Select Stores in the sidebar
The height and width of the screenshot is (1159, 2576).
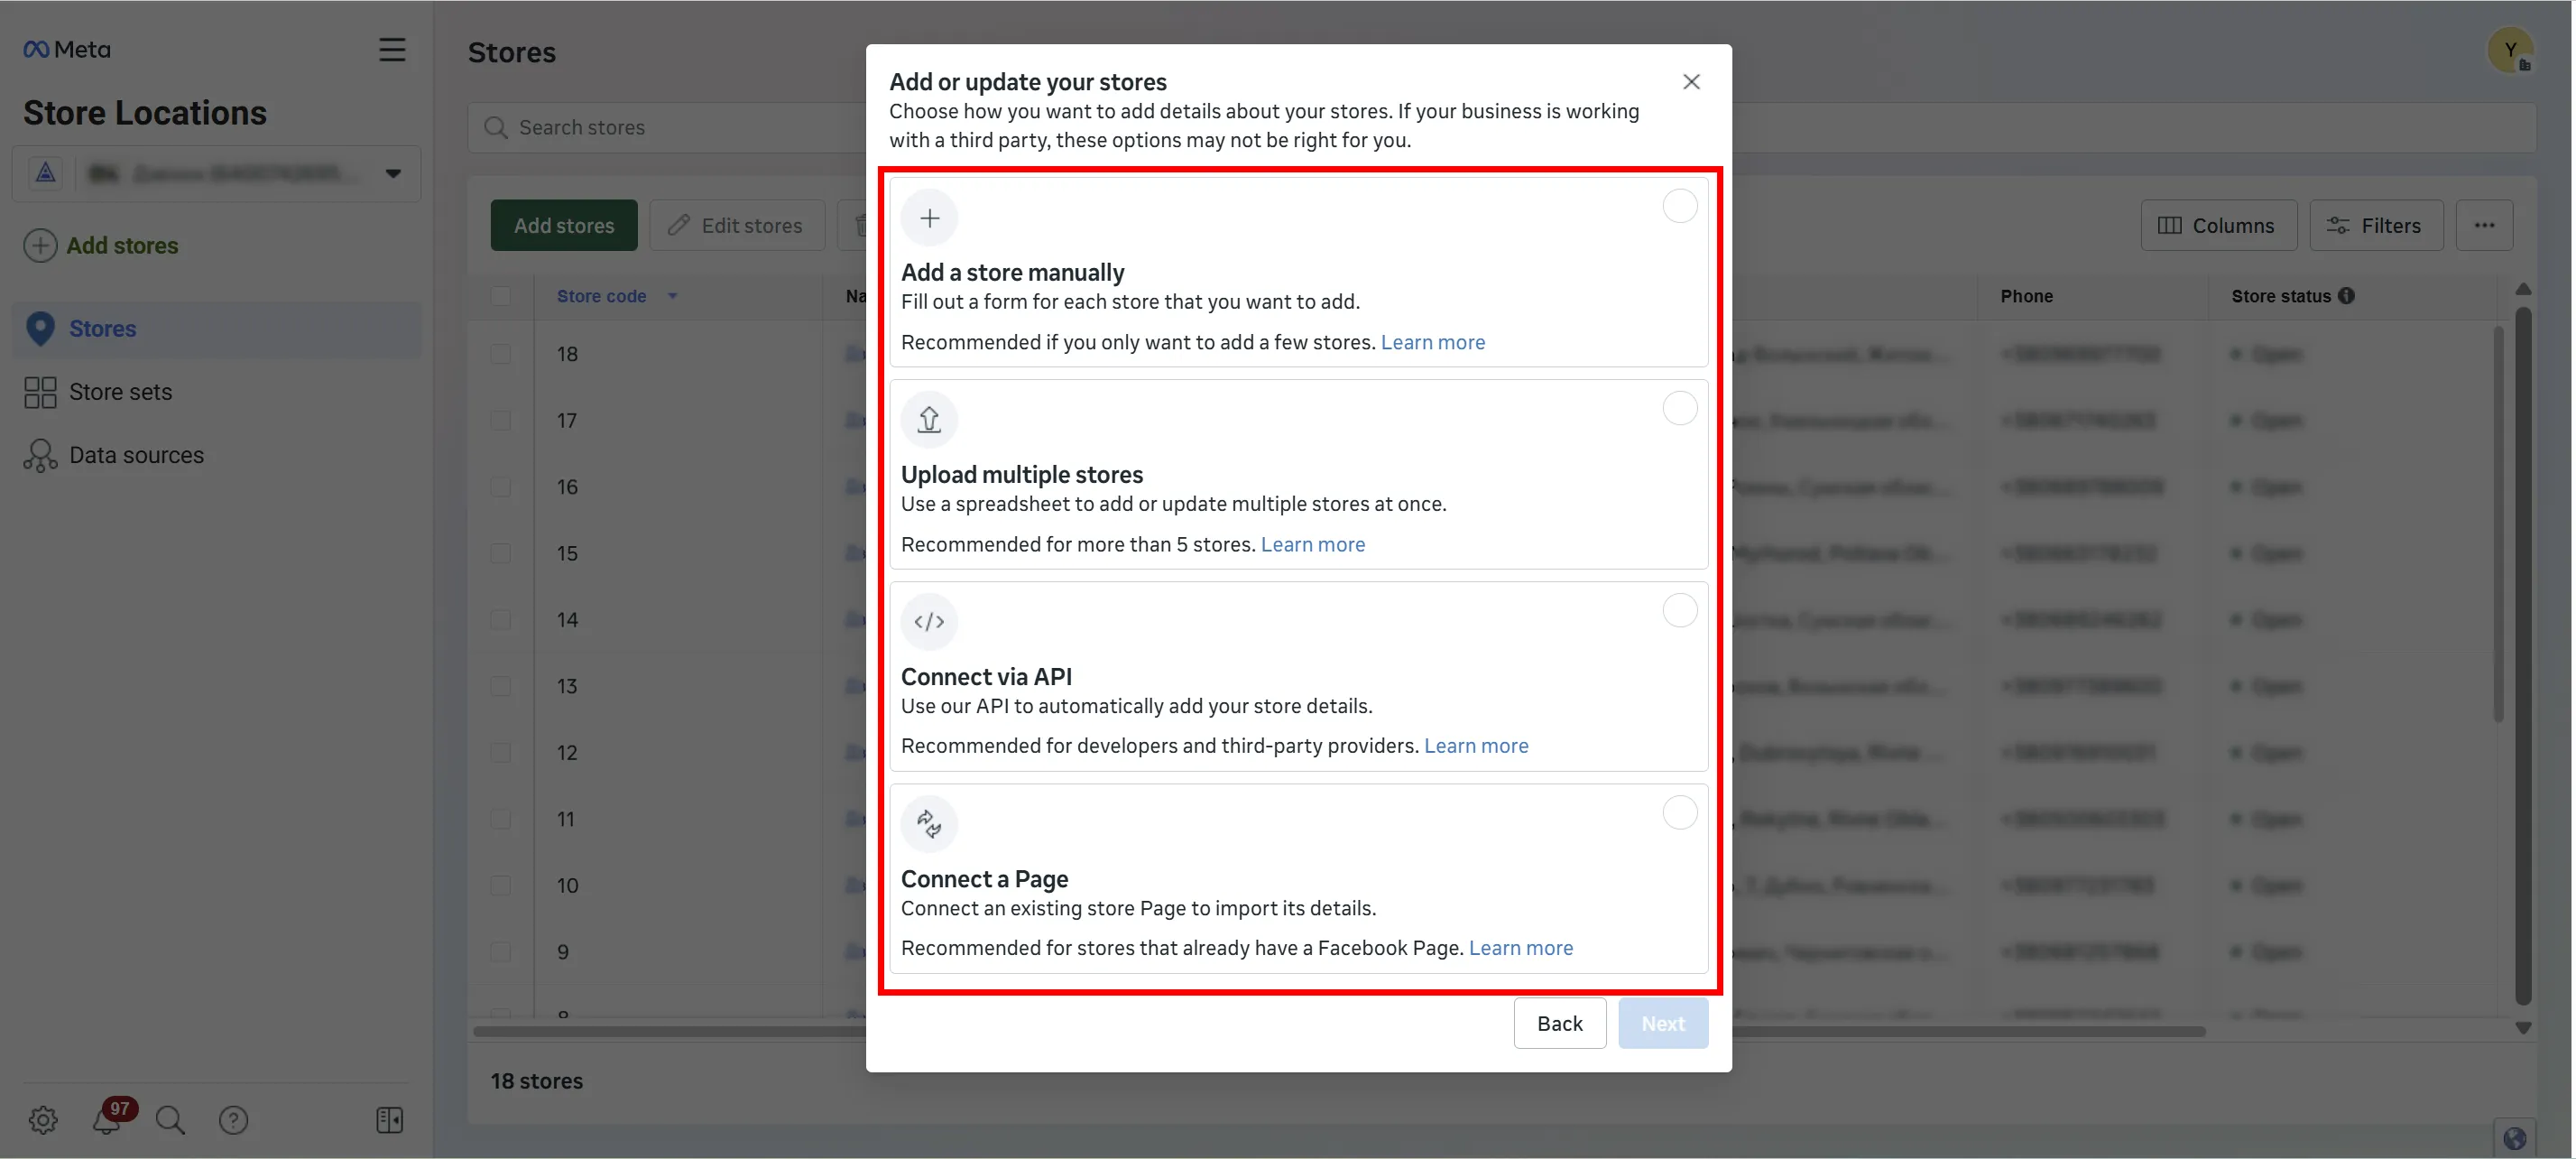[102, 328]
